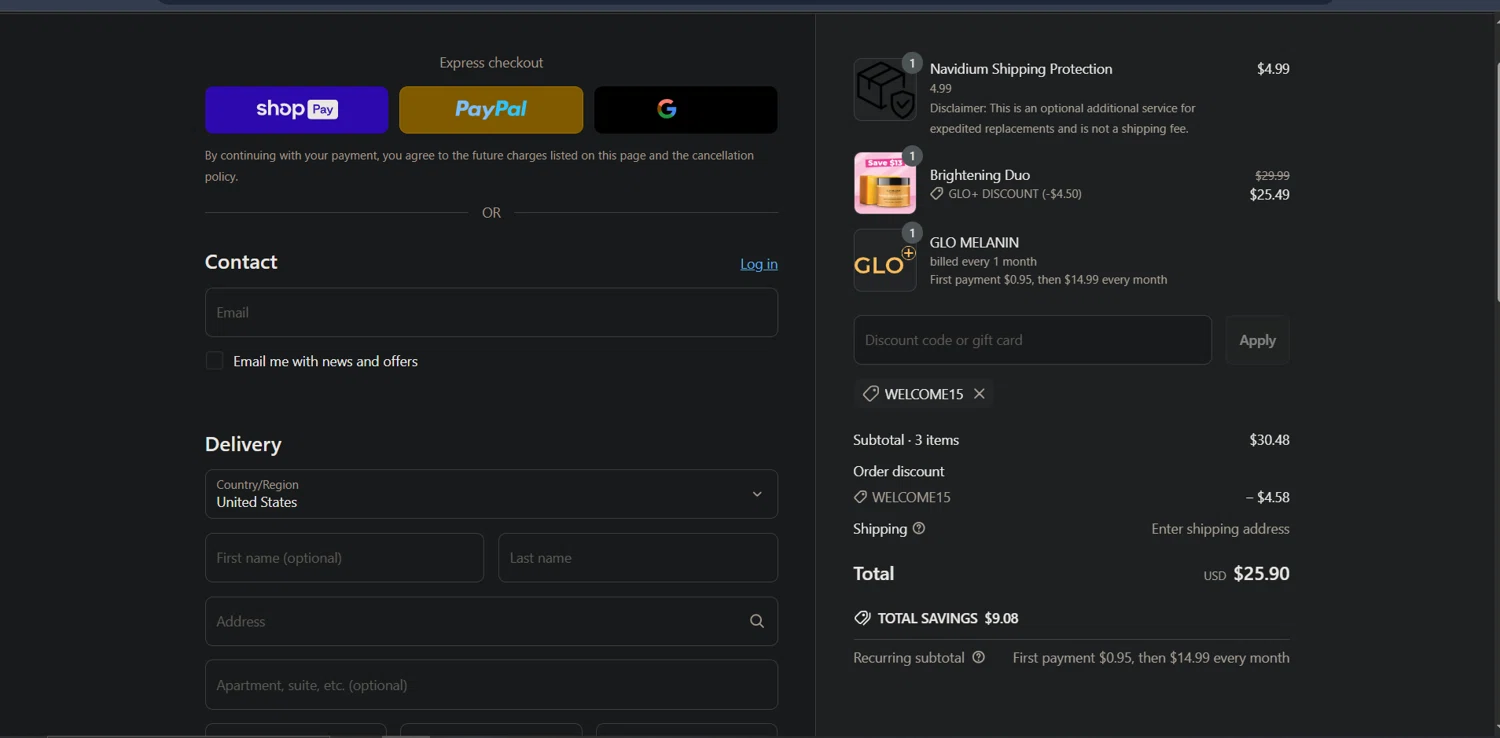1500x738 pixels.
Task: Focus the Email input field
Action: click(x=491, y=312)
